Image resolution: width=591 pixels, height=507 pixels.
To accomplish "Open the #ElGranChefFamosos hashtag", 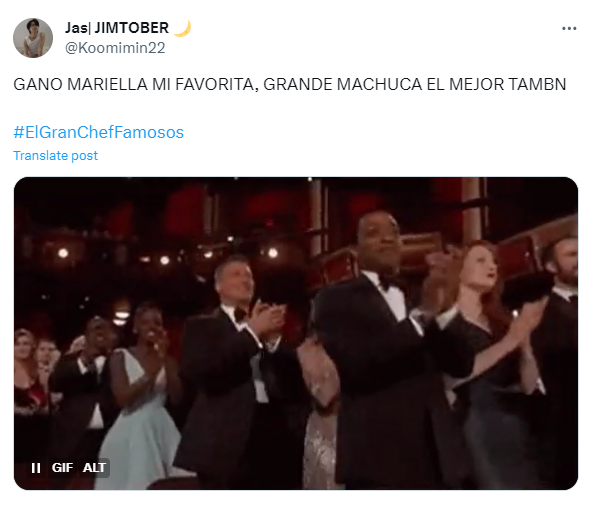I will tap(98, 132).
